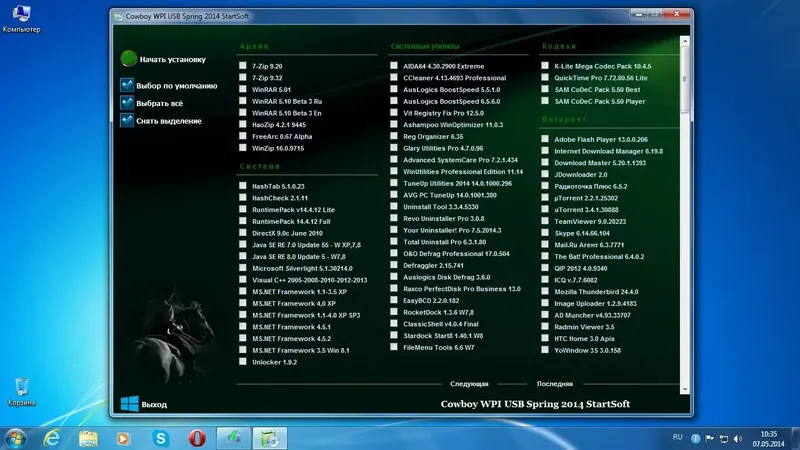The height and width of the screenshot is (450, 800).
Task: Enable the DirectX 9.0c June 2010 checkbox
Action: pos(243,233)
